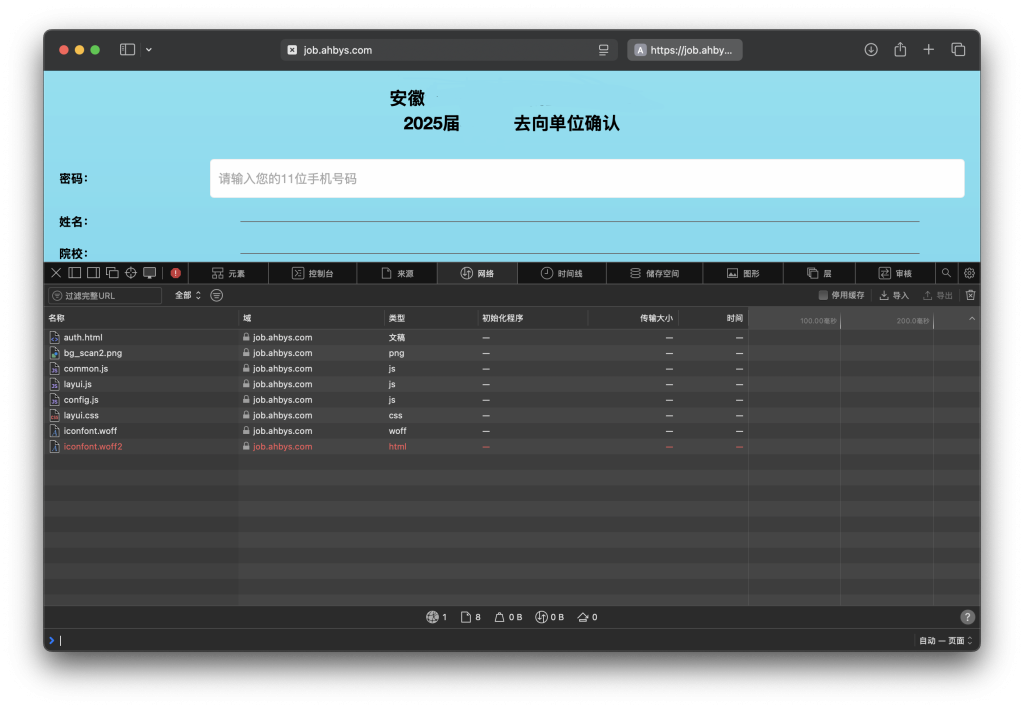
Task: Start the element selection crosshair tool
Action: click(x=131, y=273)
